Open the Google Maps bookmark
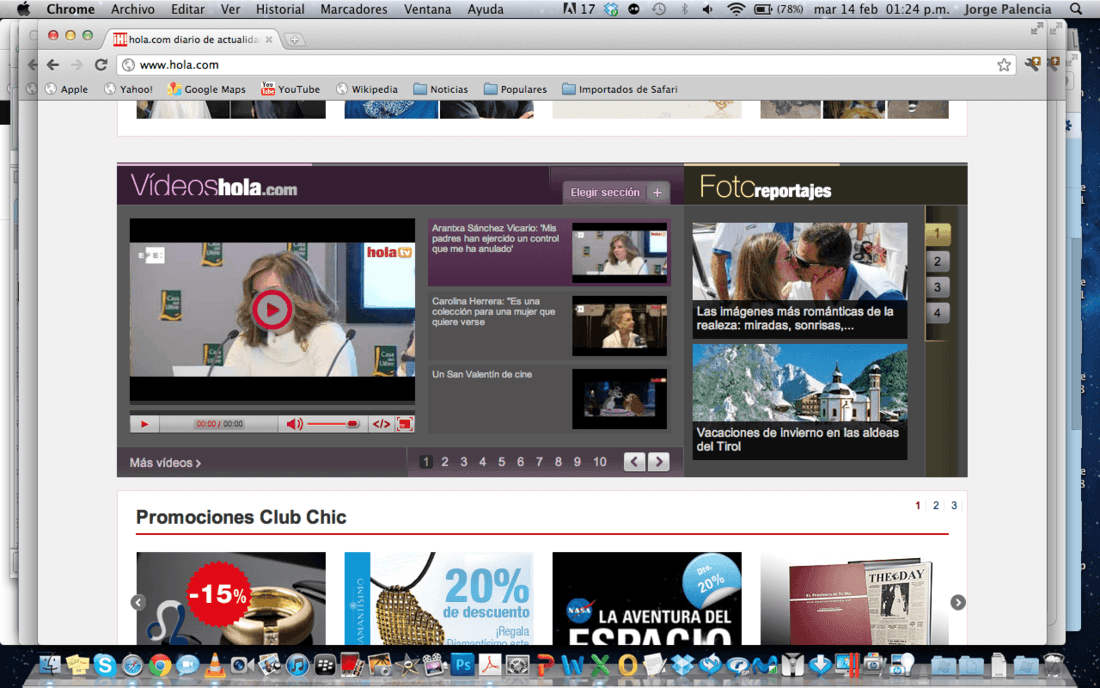Screen dimensions: 1100x688 pyautogui.click(x=207, y=89)
